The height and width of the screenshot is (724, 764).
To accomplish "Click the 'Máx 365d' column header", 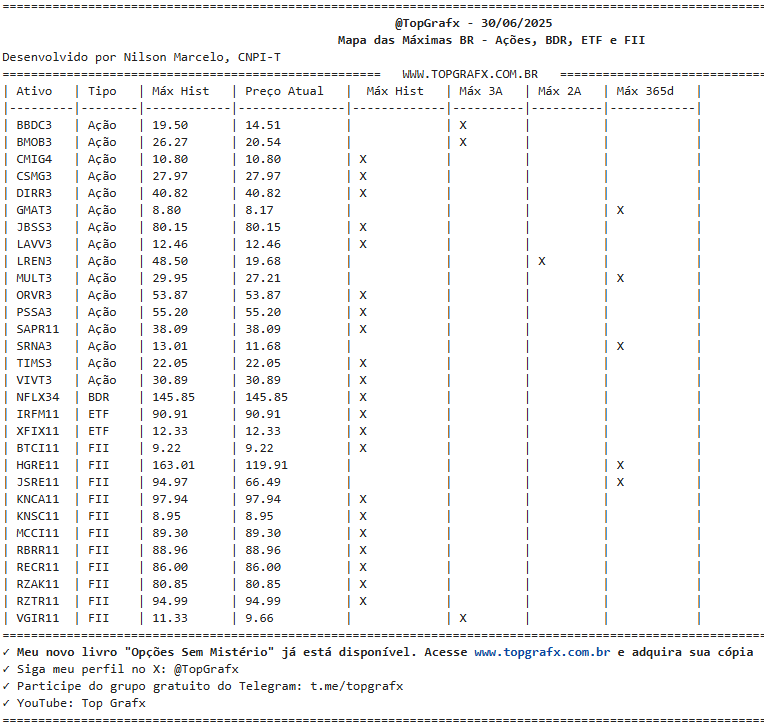I will click(x=645, y=91).
